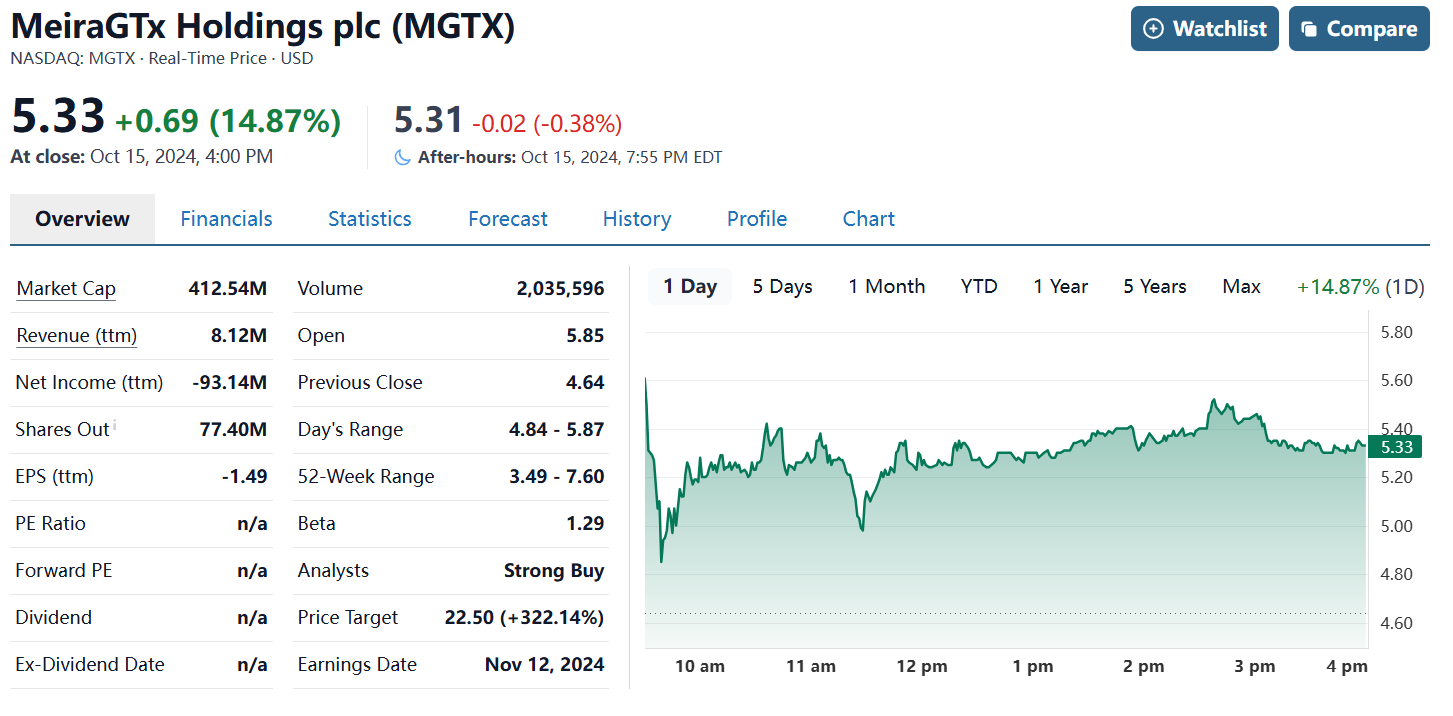Viewport: 1453px width, 716px height.
Task: Select the 5 Days chart range
Action: [x=782, y=287]
